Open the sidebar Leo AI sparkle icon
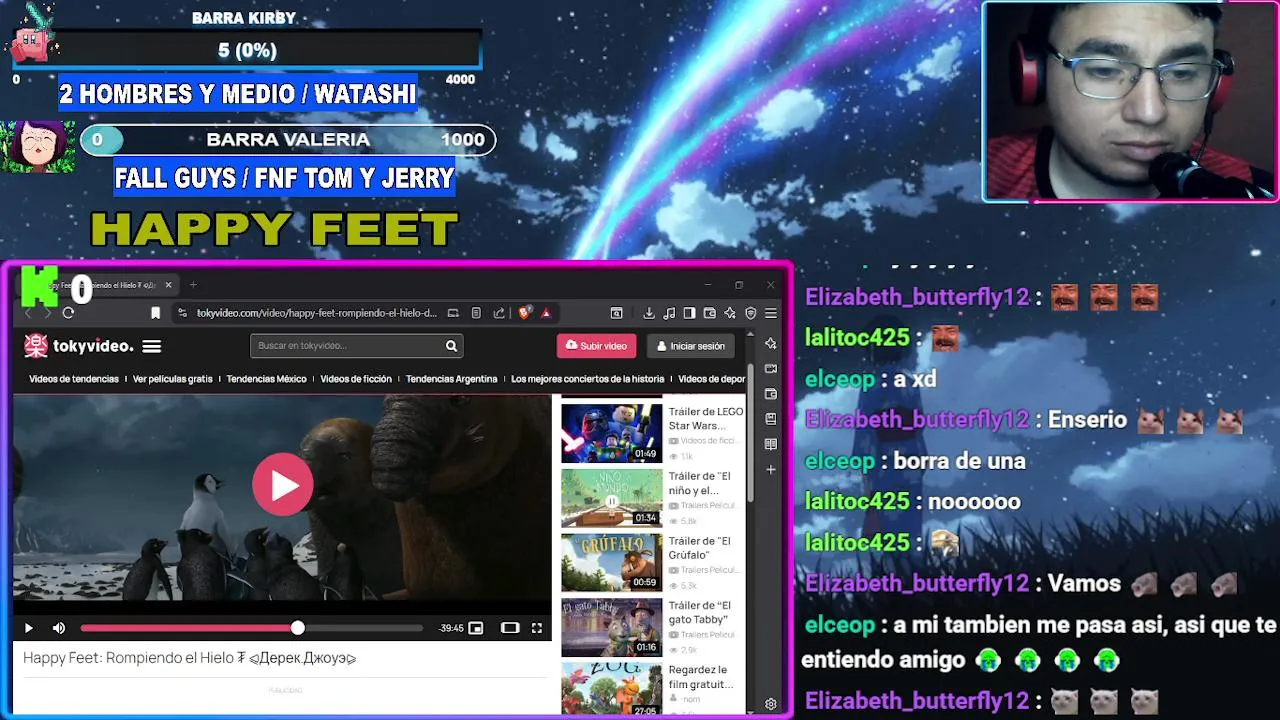This screenshot has height=720, width=1280. click(x=770, y=343)
